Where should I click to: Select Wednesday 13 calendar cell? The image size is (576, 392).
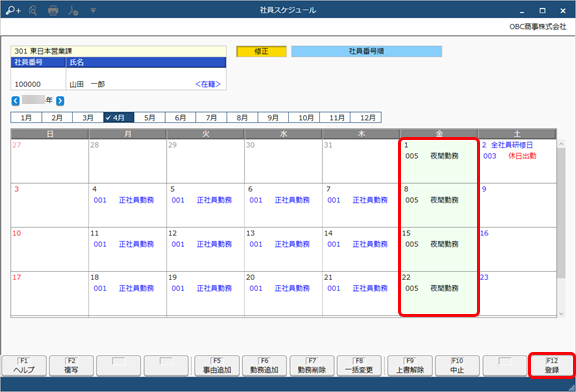click(283, 249)
